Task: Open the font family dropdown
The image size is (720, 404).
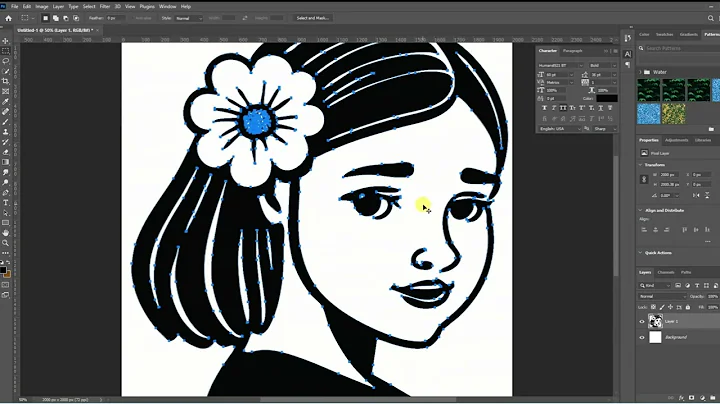Action: (x=560, y=66)
